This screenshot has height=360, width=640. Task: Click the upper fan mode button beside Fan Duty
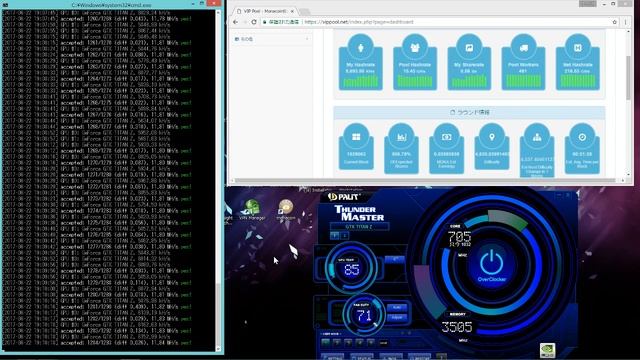396,307
